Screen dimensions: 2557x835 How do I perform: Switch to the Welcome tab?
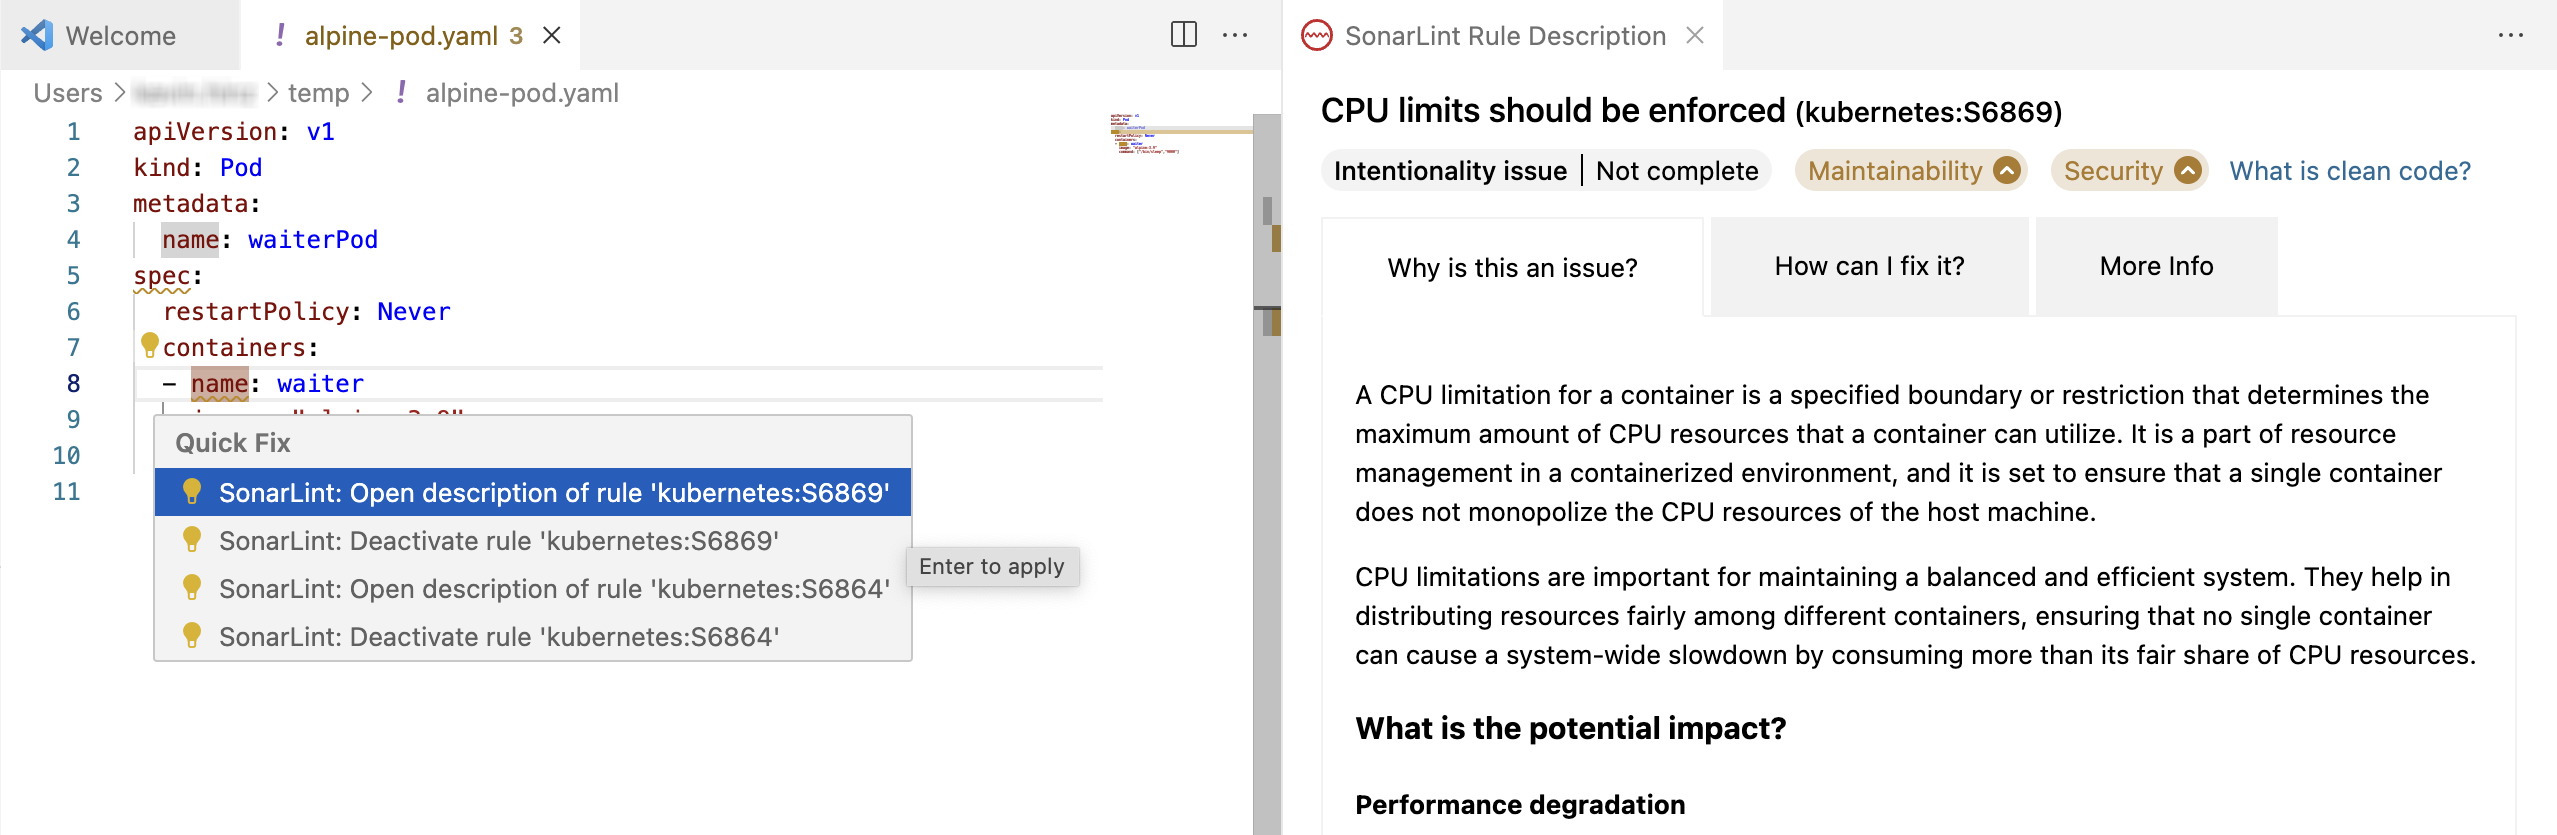point(120,36)
